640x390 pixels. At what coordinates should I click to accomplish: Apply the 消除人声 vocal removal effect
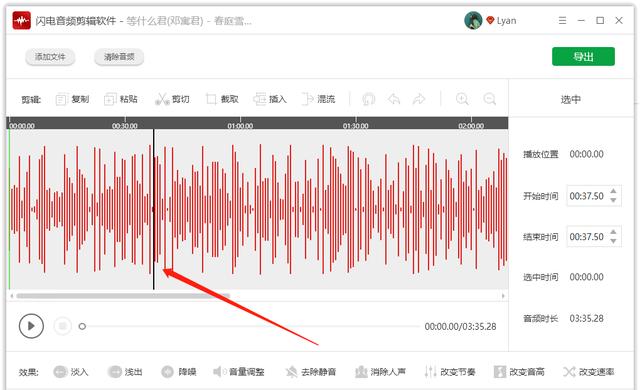[380, 372]
